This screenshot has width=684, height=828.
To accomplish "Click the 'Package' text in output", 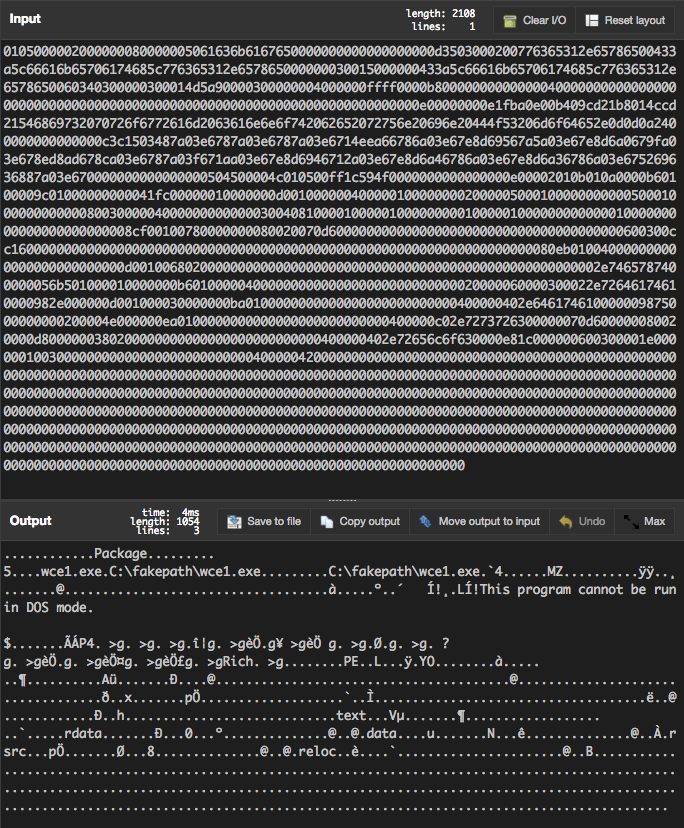I will point(123,553).
